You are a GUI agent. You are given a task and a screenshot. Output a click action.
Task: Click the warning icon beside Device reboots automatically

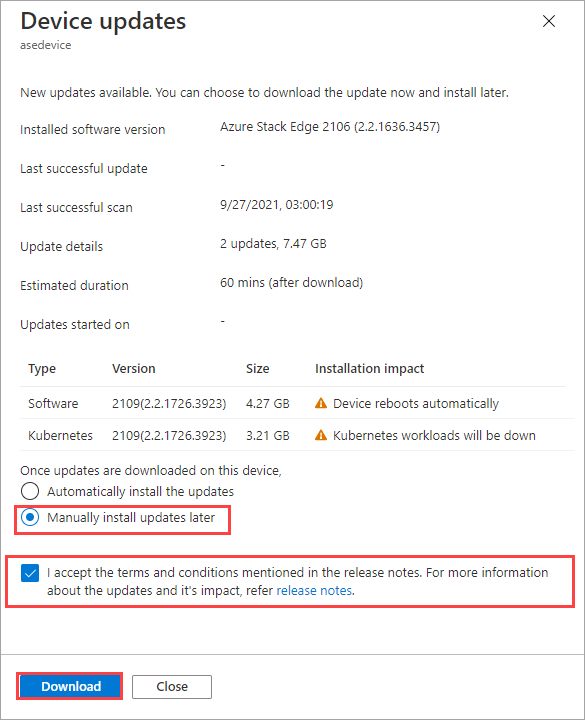coord(321,403)
